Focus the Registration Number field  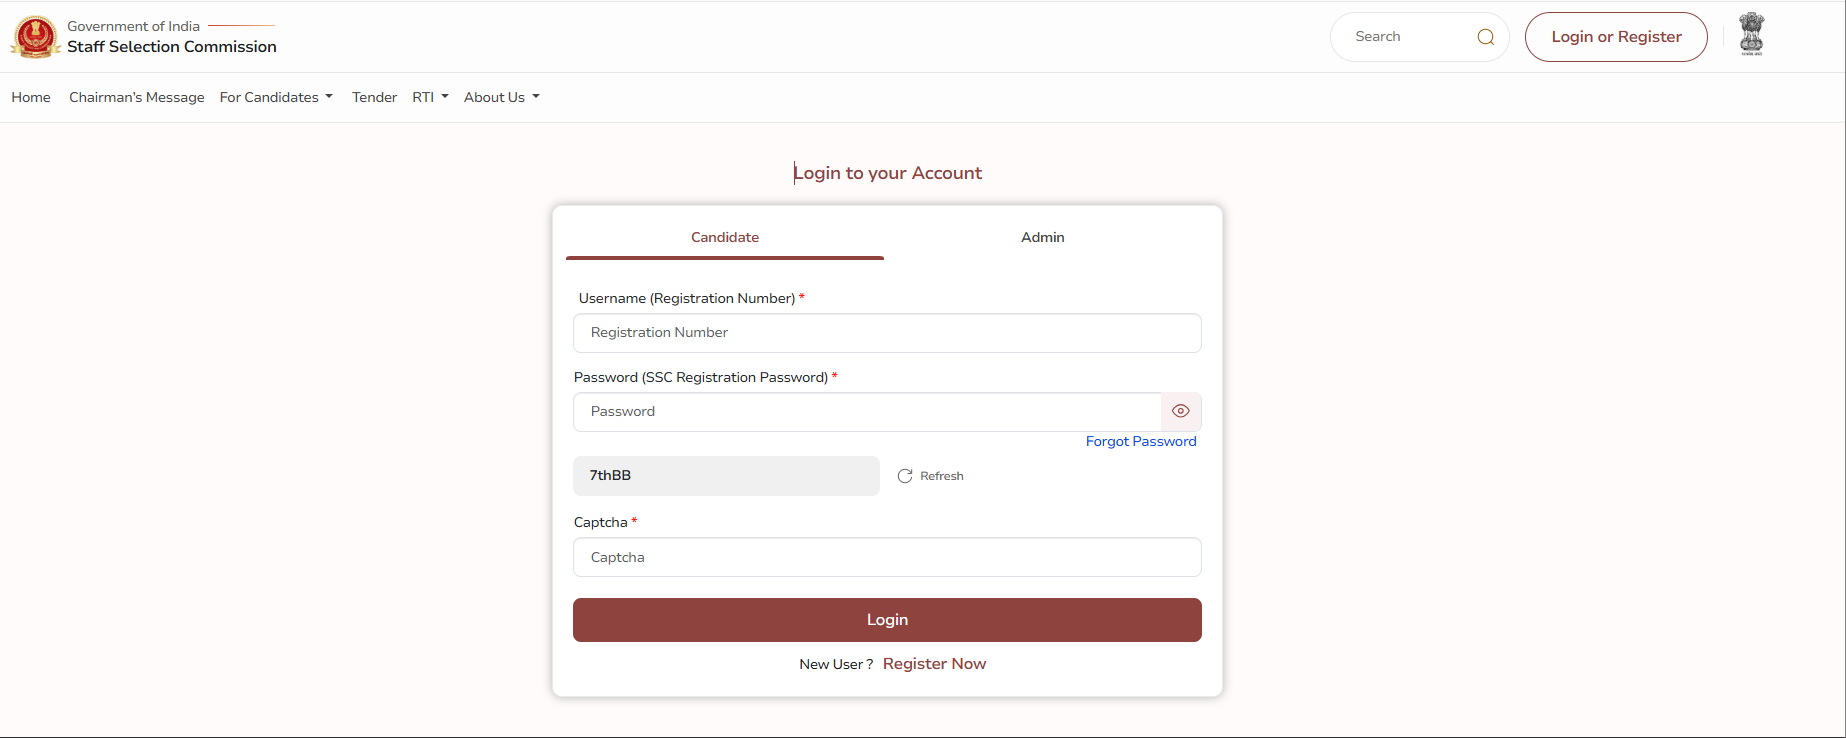(887, 333)
